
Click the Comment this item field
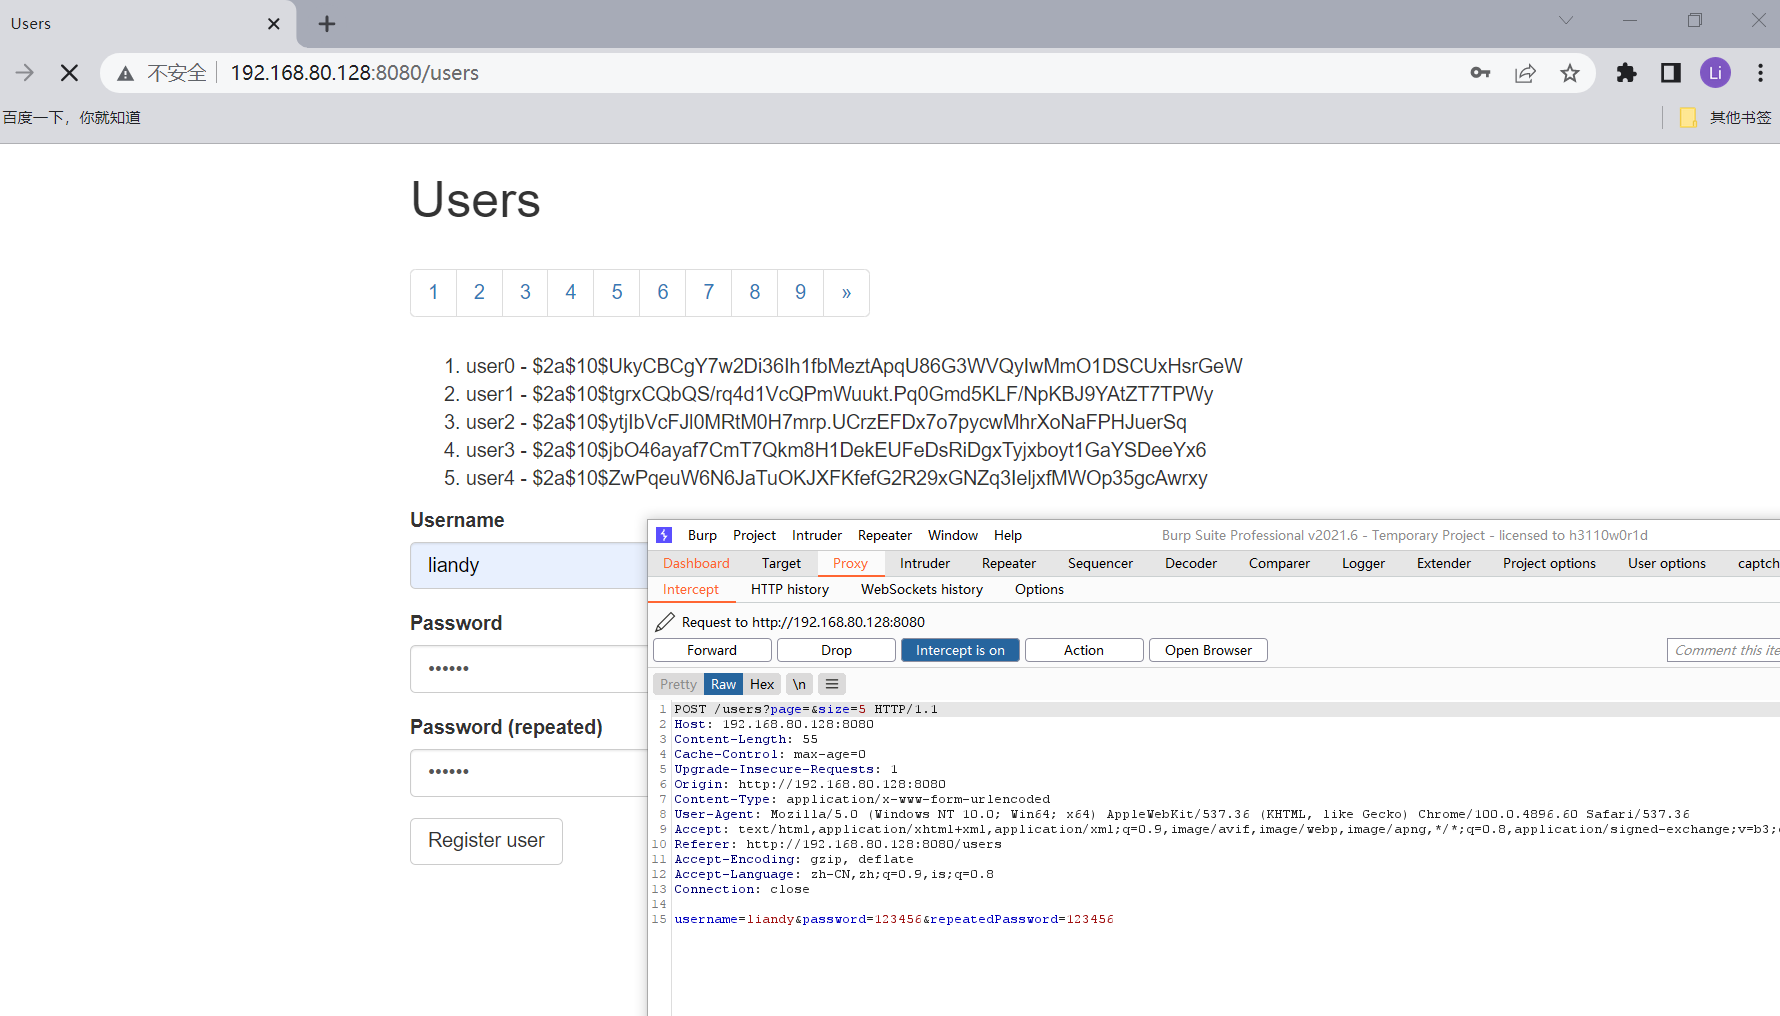pos(1724,650)
